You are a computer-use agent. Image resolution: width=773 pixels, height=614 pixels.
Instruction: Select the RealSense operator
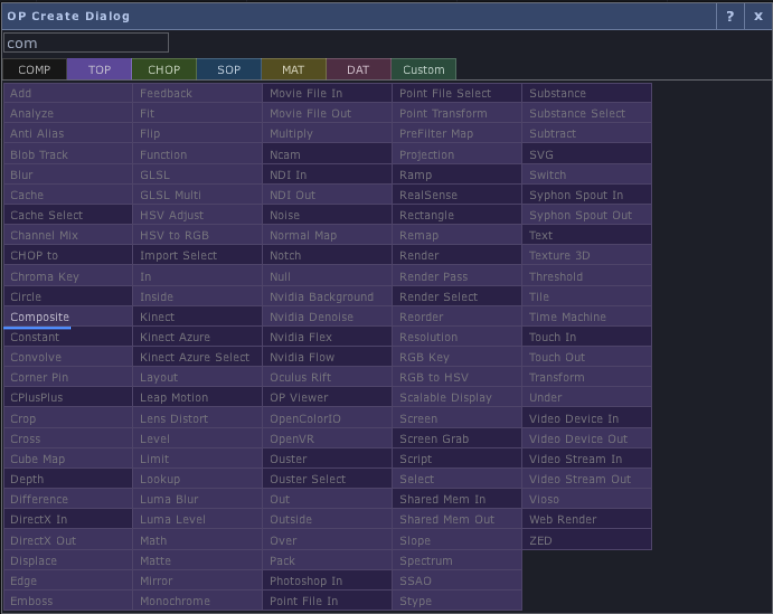457,195
